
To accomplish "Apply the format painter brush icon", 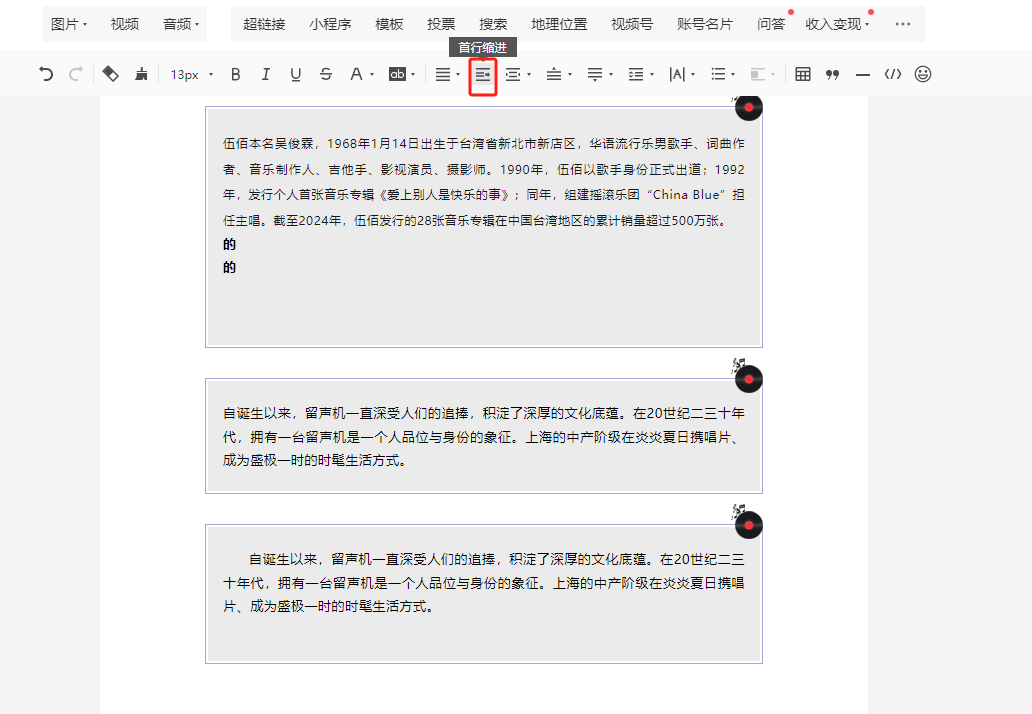I will point(141,74).
